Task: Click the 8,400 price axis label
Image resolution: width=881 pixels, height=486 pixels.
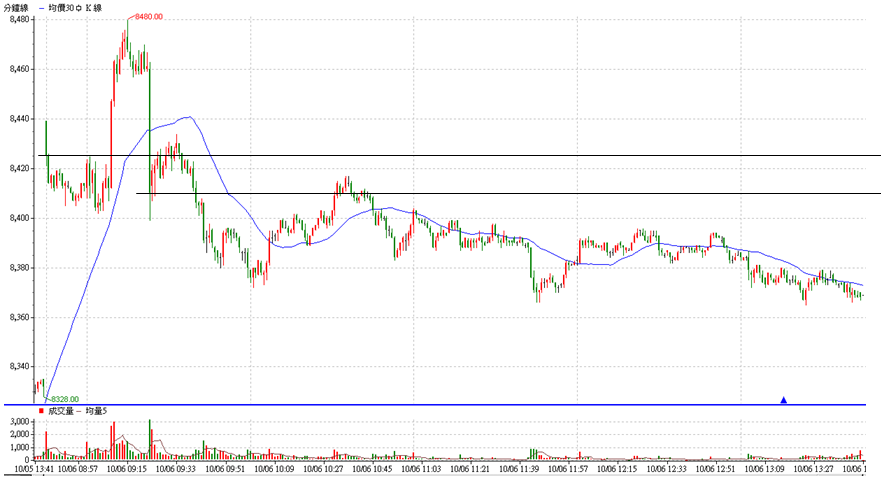Action: 19,218
